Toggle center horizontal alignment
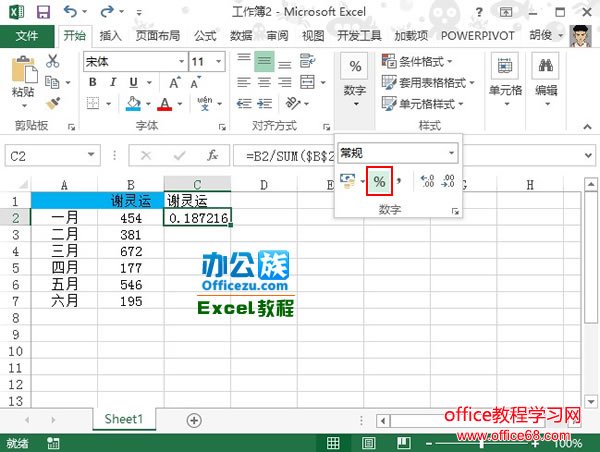This screenshot has width=600, height=452. point(264,82)
